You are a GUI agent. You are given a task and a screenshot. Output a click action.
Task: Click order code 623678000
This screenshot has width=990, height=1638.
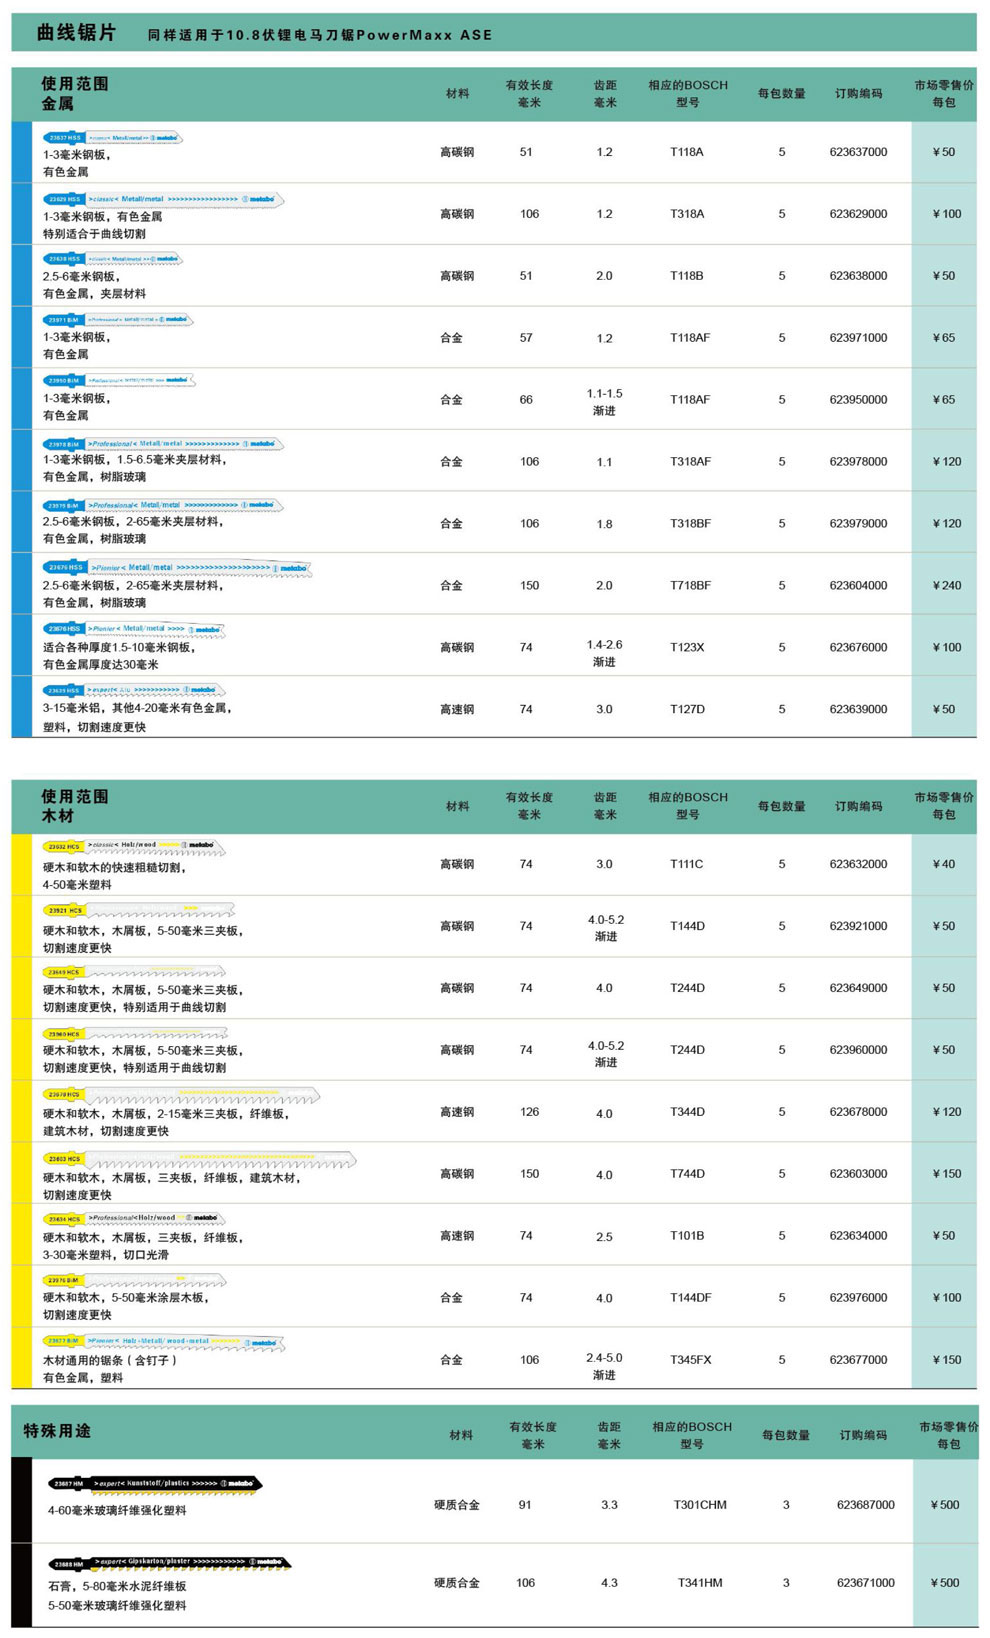(x=858, y=1112)
